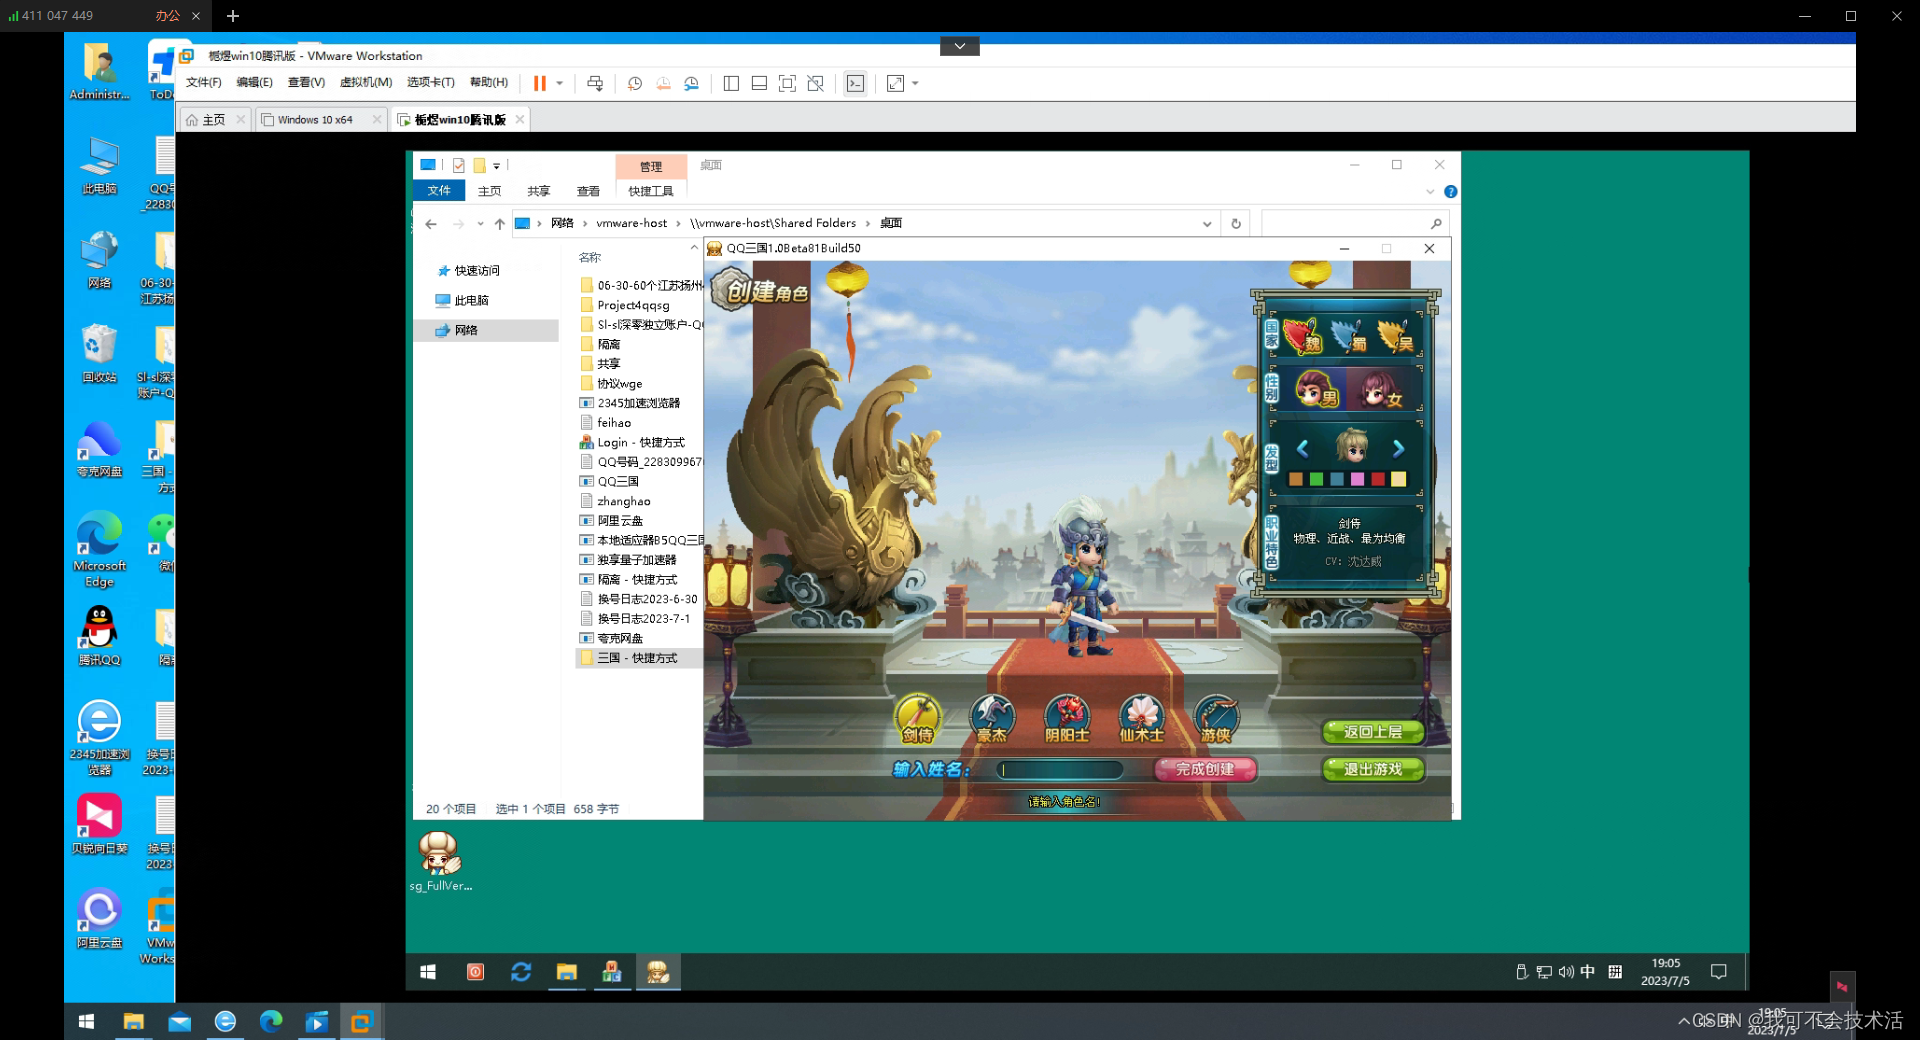Expand Explorer address bar history dropdown
The height and width of the screenshot is (1040, 1920).
pos(1207,224)
